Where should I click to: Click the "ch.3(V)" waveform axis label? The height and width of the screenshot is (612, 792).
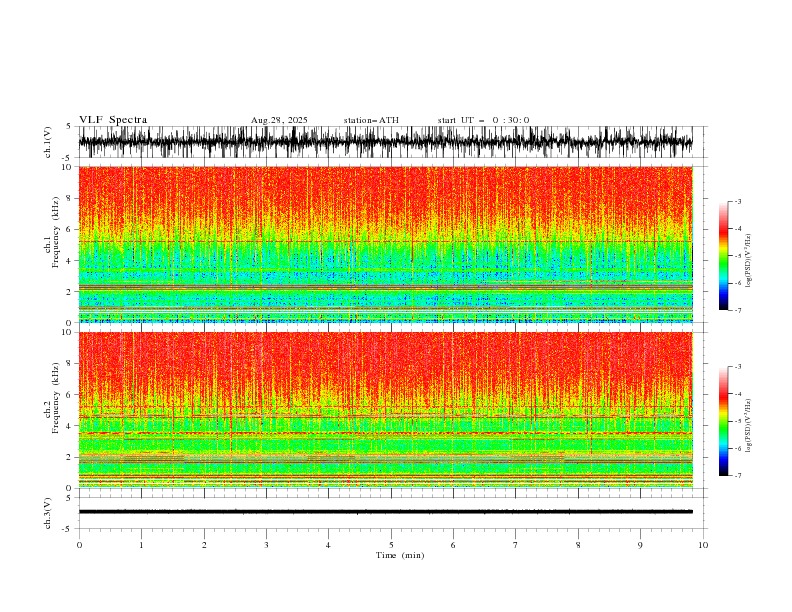(48, 513)
